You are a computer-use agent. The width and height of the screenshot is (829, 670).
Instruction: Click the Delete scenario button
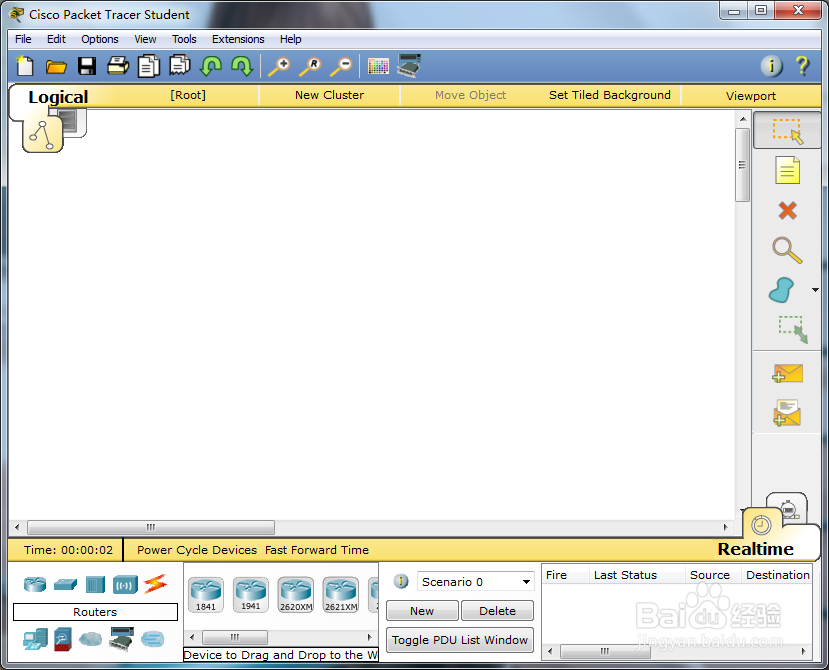click(497, 611)
